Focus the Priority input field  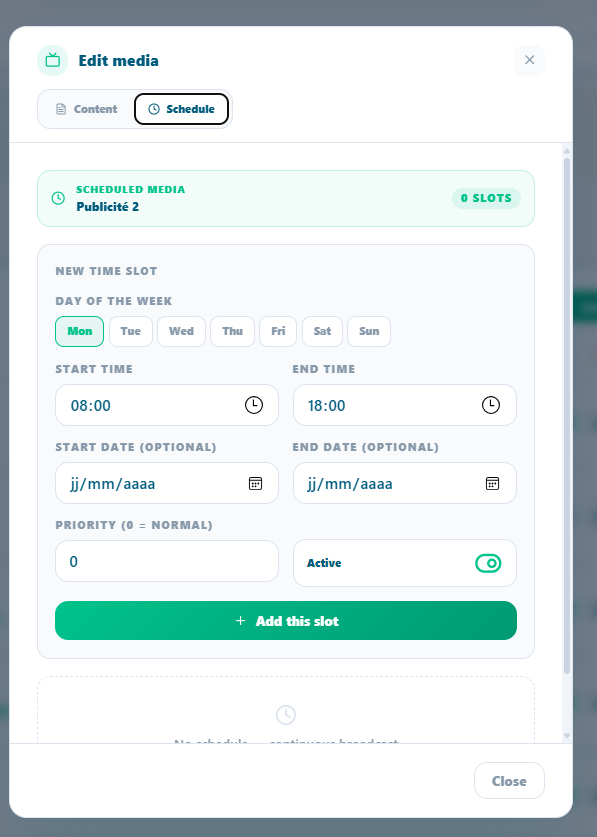pos(167,561)
